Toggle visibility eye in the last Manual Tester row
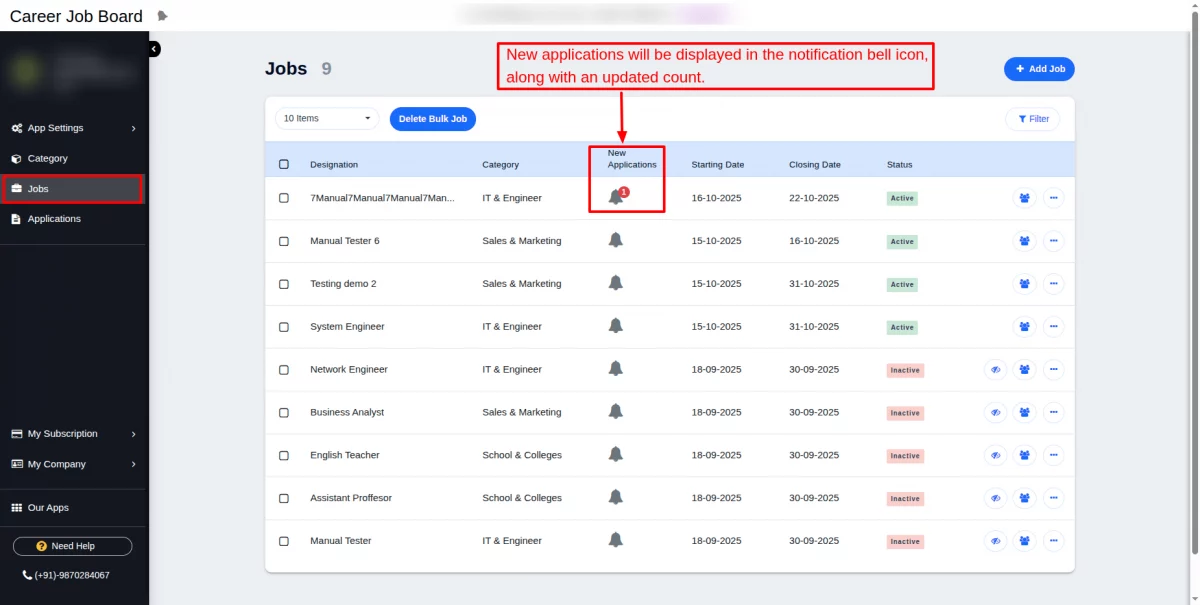Screen dimensions: 1200x605 [995, 541]
